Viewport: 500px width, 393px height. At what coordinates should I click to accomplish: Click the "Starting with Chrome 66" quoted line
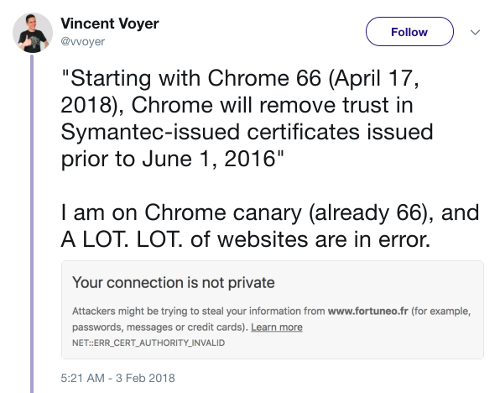click(240, 79)
